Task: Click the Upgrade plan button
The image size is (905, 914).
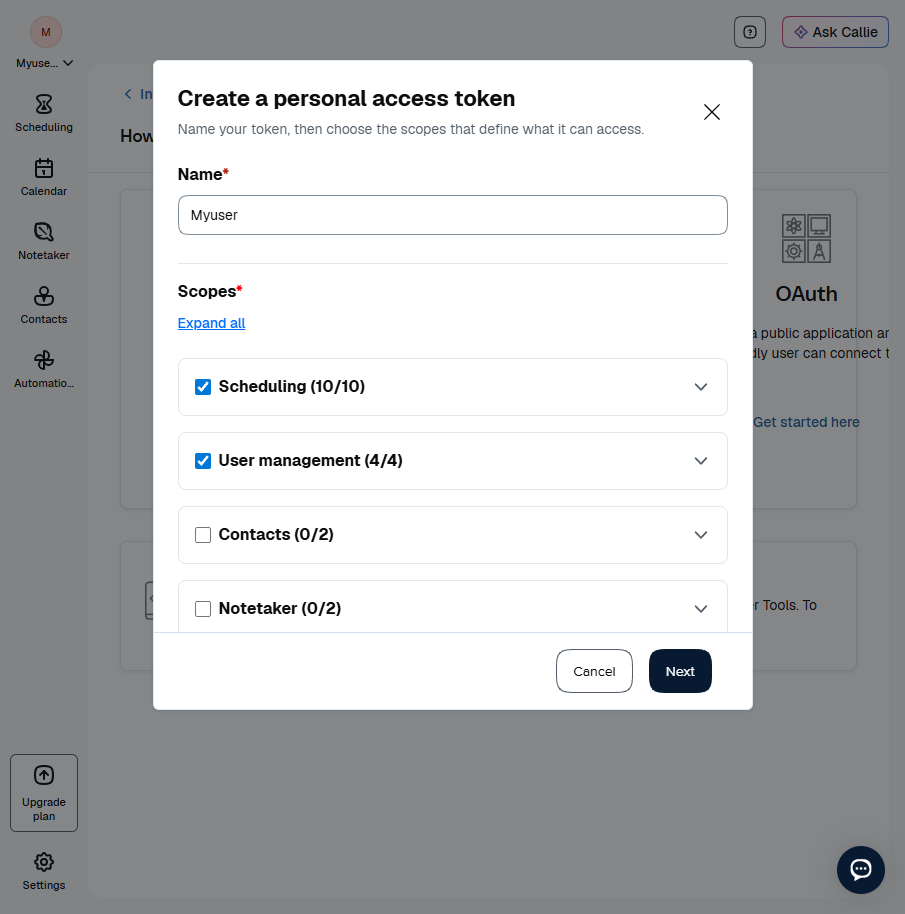Action: tap(44, 793)
